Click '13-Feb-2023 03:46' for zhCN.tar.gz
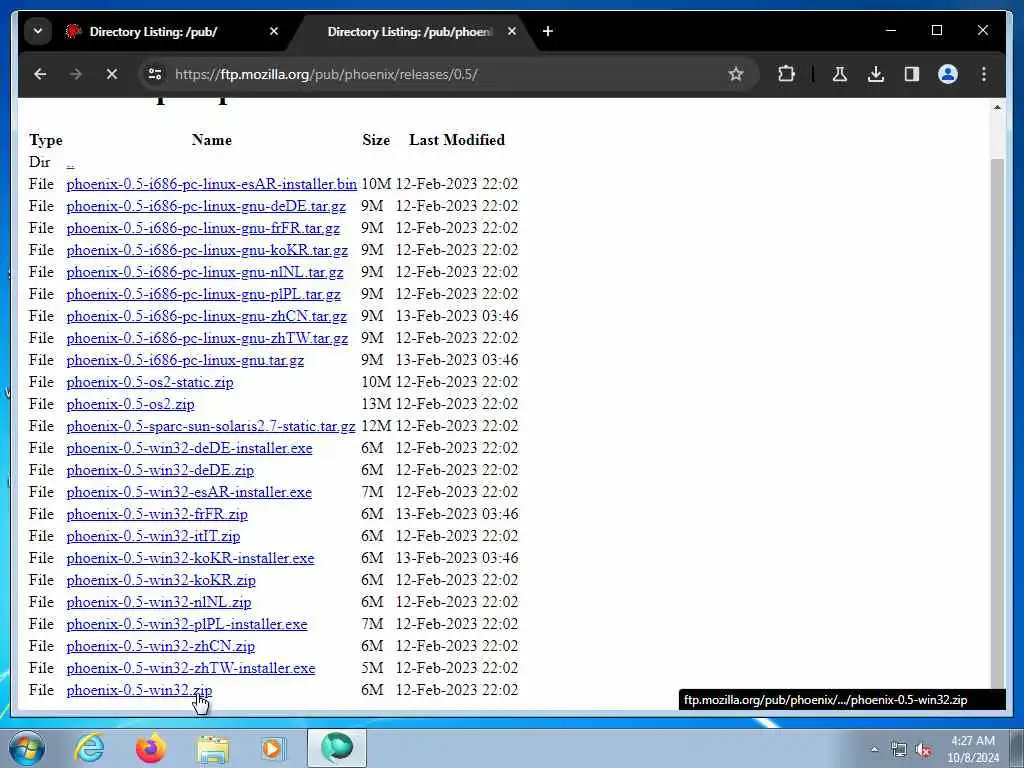This screenshot has width=1024, height=768. pos(456,316)
